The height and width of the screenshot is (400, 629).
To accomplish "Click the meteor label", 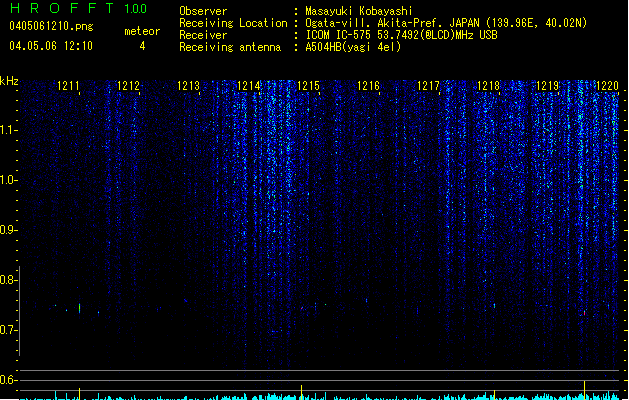I will [142, 31].
